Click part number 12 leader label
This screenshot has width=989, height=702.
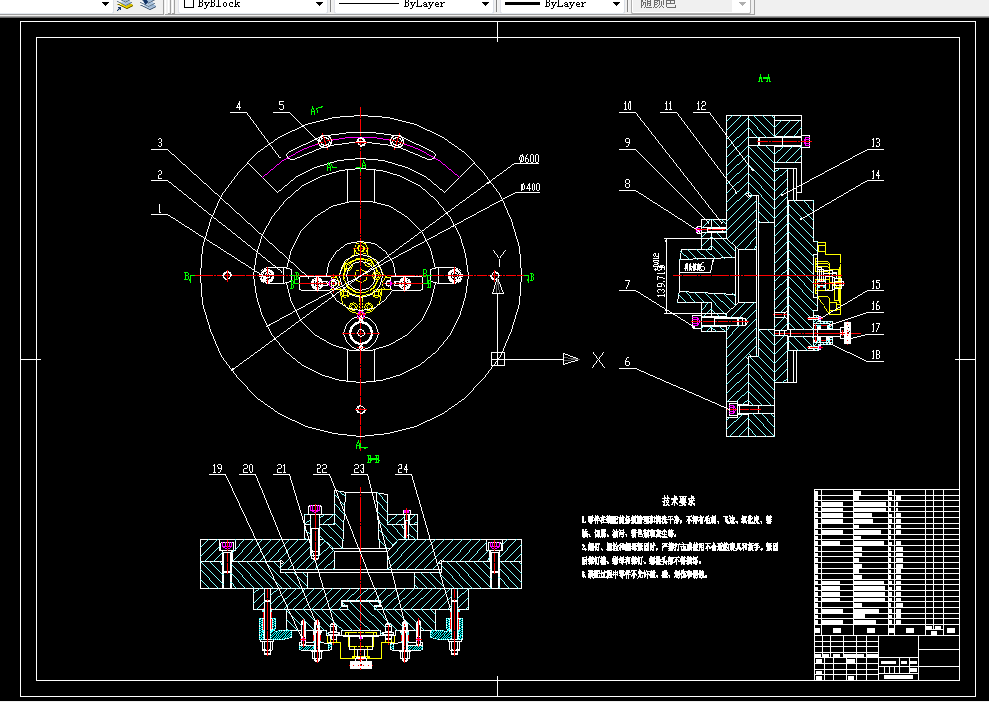tap(701, 106)
